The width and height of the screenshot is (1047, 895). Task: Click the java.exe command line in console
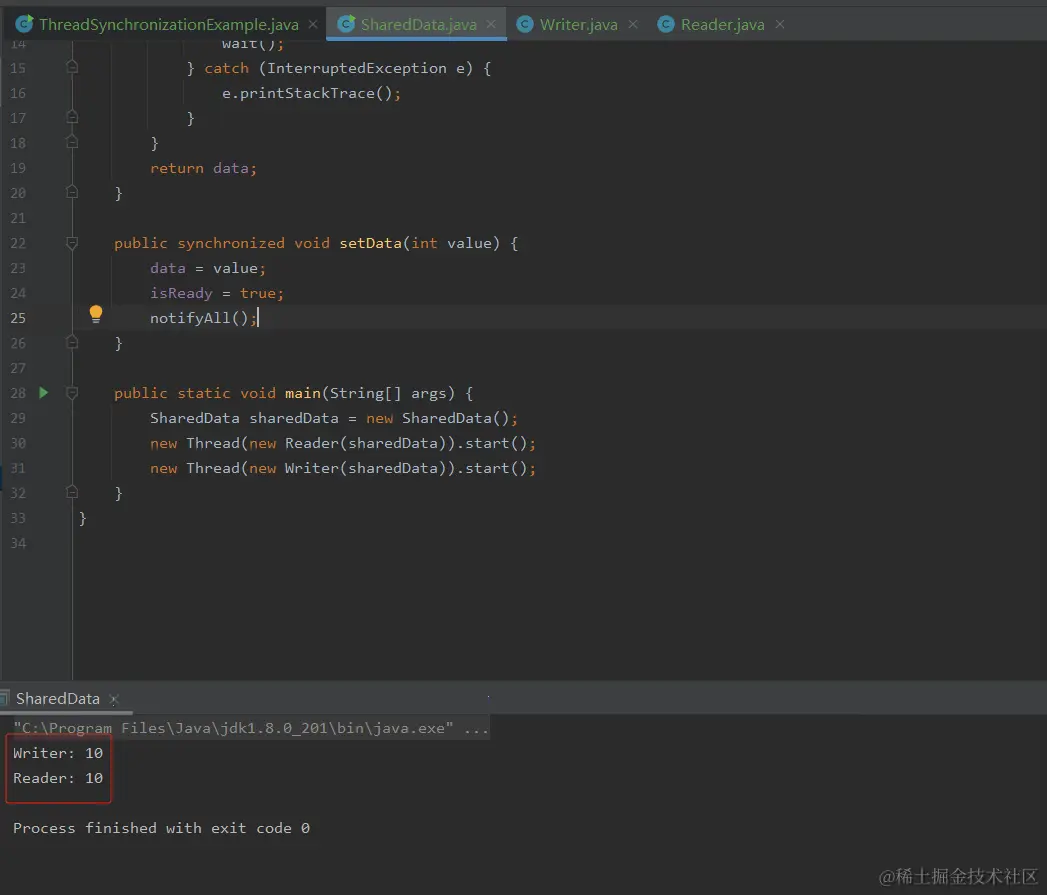click(250, 728)
